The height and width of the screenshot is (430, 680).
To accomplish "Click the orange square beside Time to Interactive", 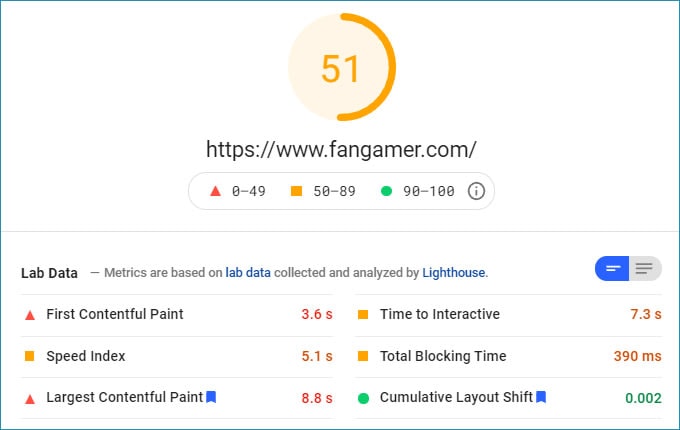I will pyautogui.click(x=363, y=314).
